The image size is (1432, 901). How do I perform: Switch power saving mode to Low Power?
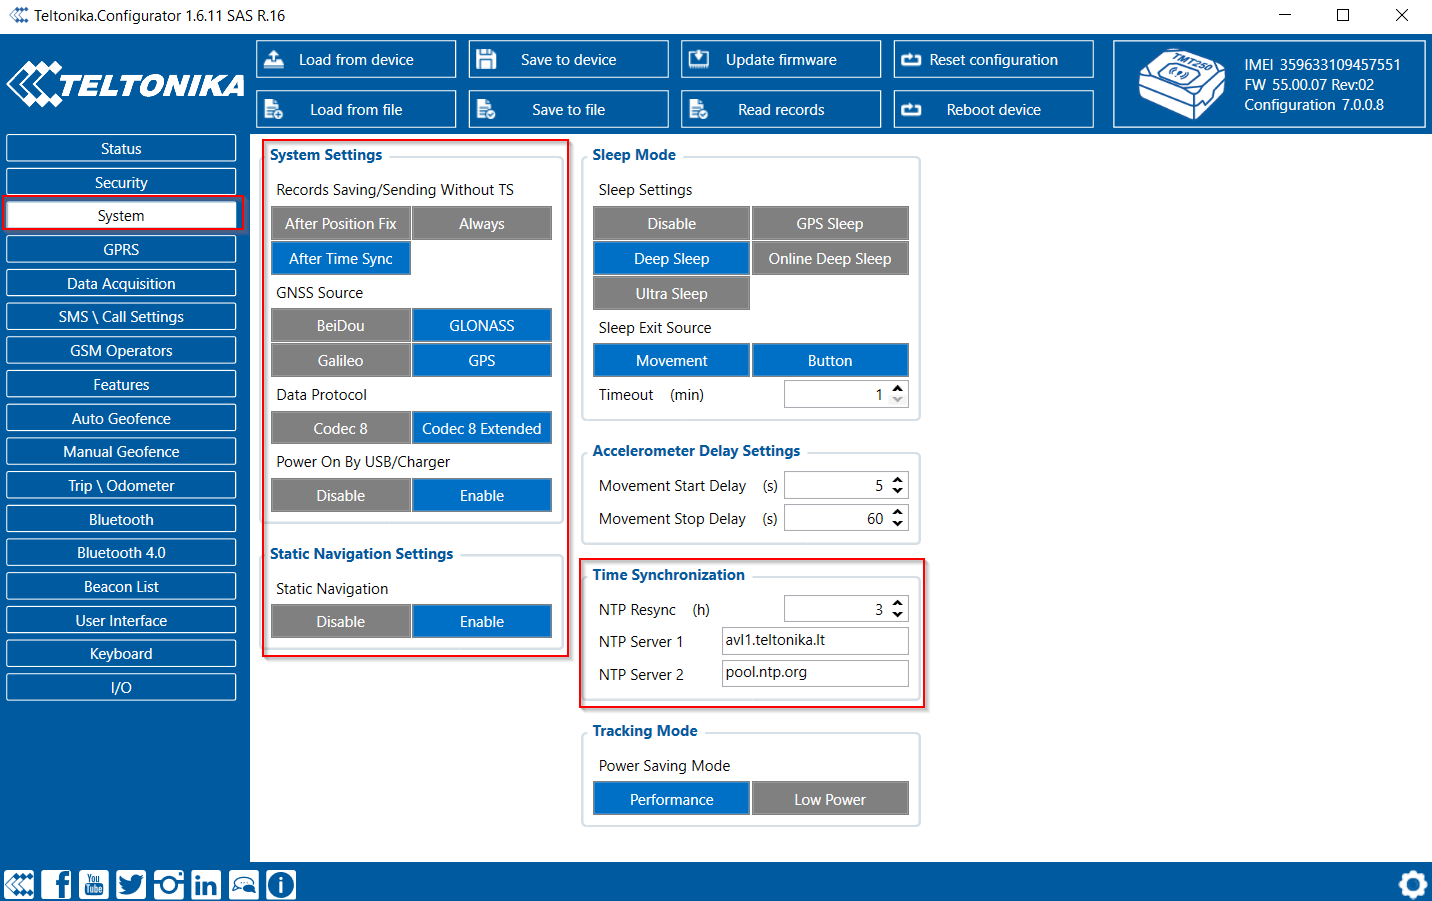[830, 800]
